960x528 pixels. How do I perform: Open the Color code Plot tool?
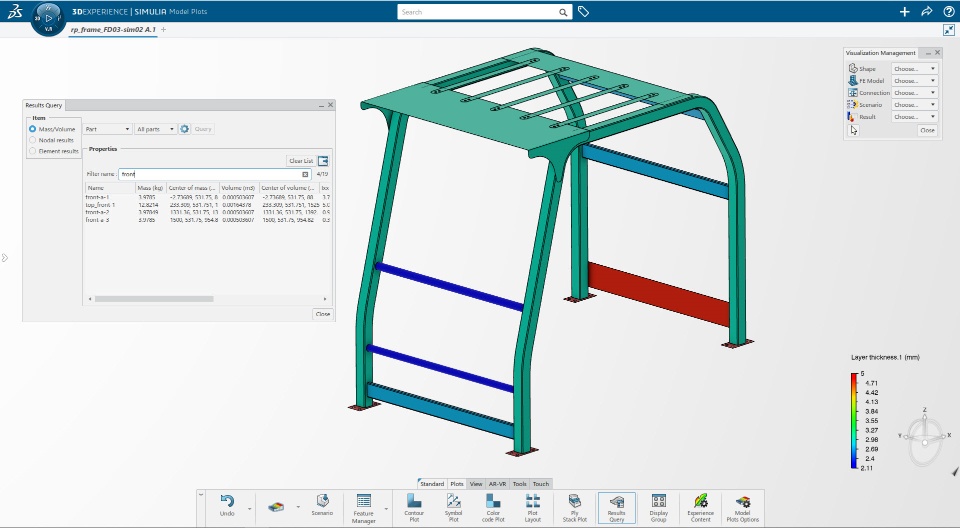coord(493,508)
